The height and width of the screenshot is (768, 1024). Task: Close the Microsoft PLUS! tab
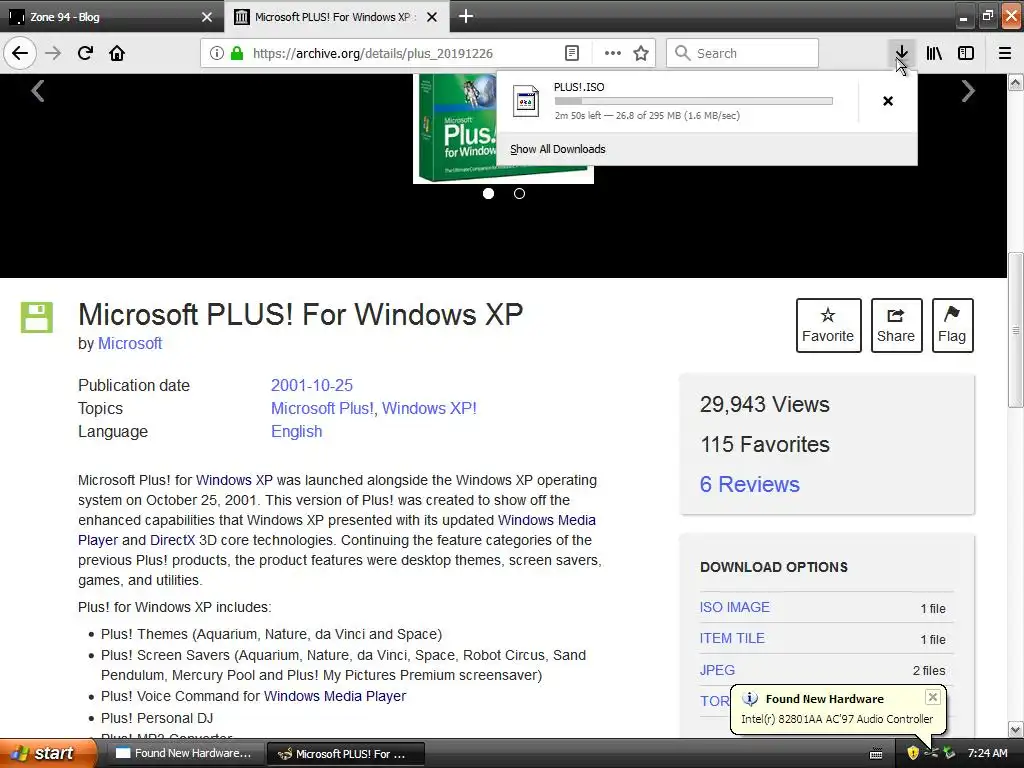pyautogui.click(x=432, y=17)
